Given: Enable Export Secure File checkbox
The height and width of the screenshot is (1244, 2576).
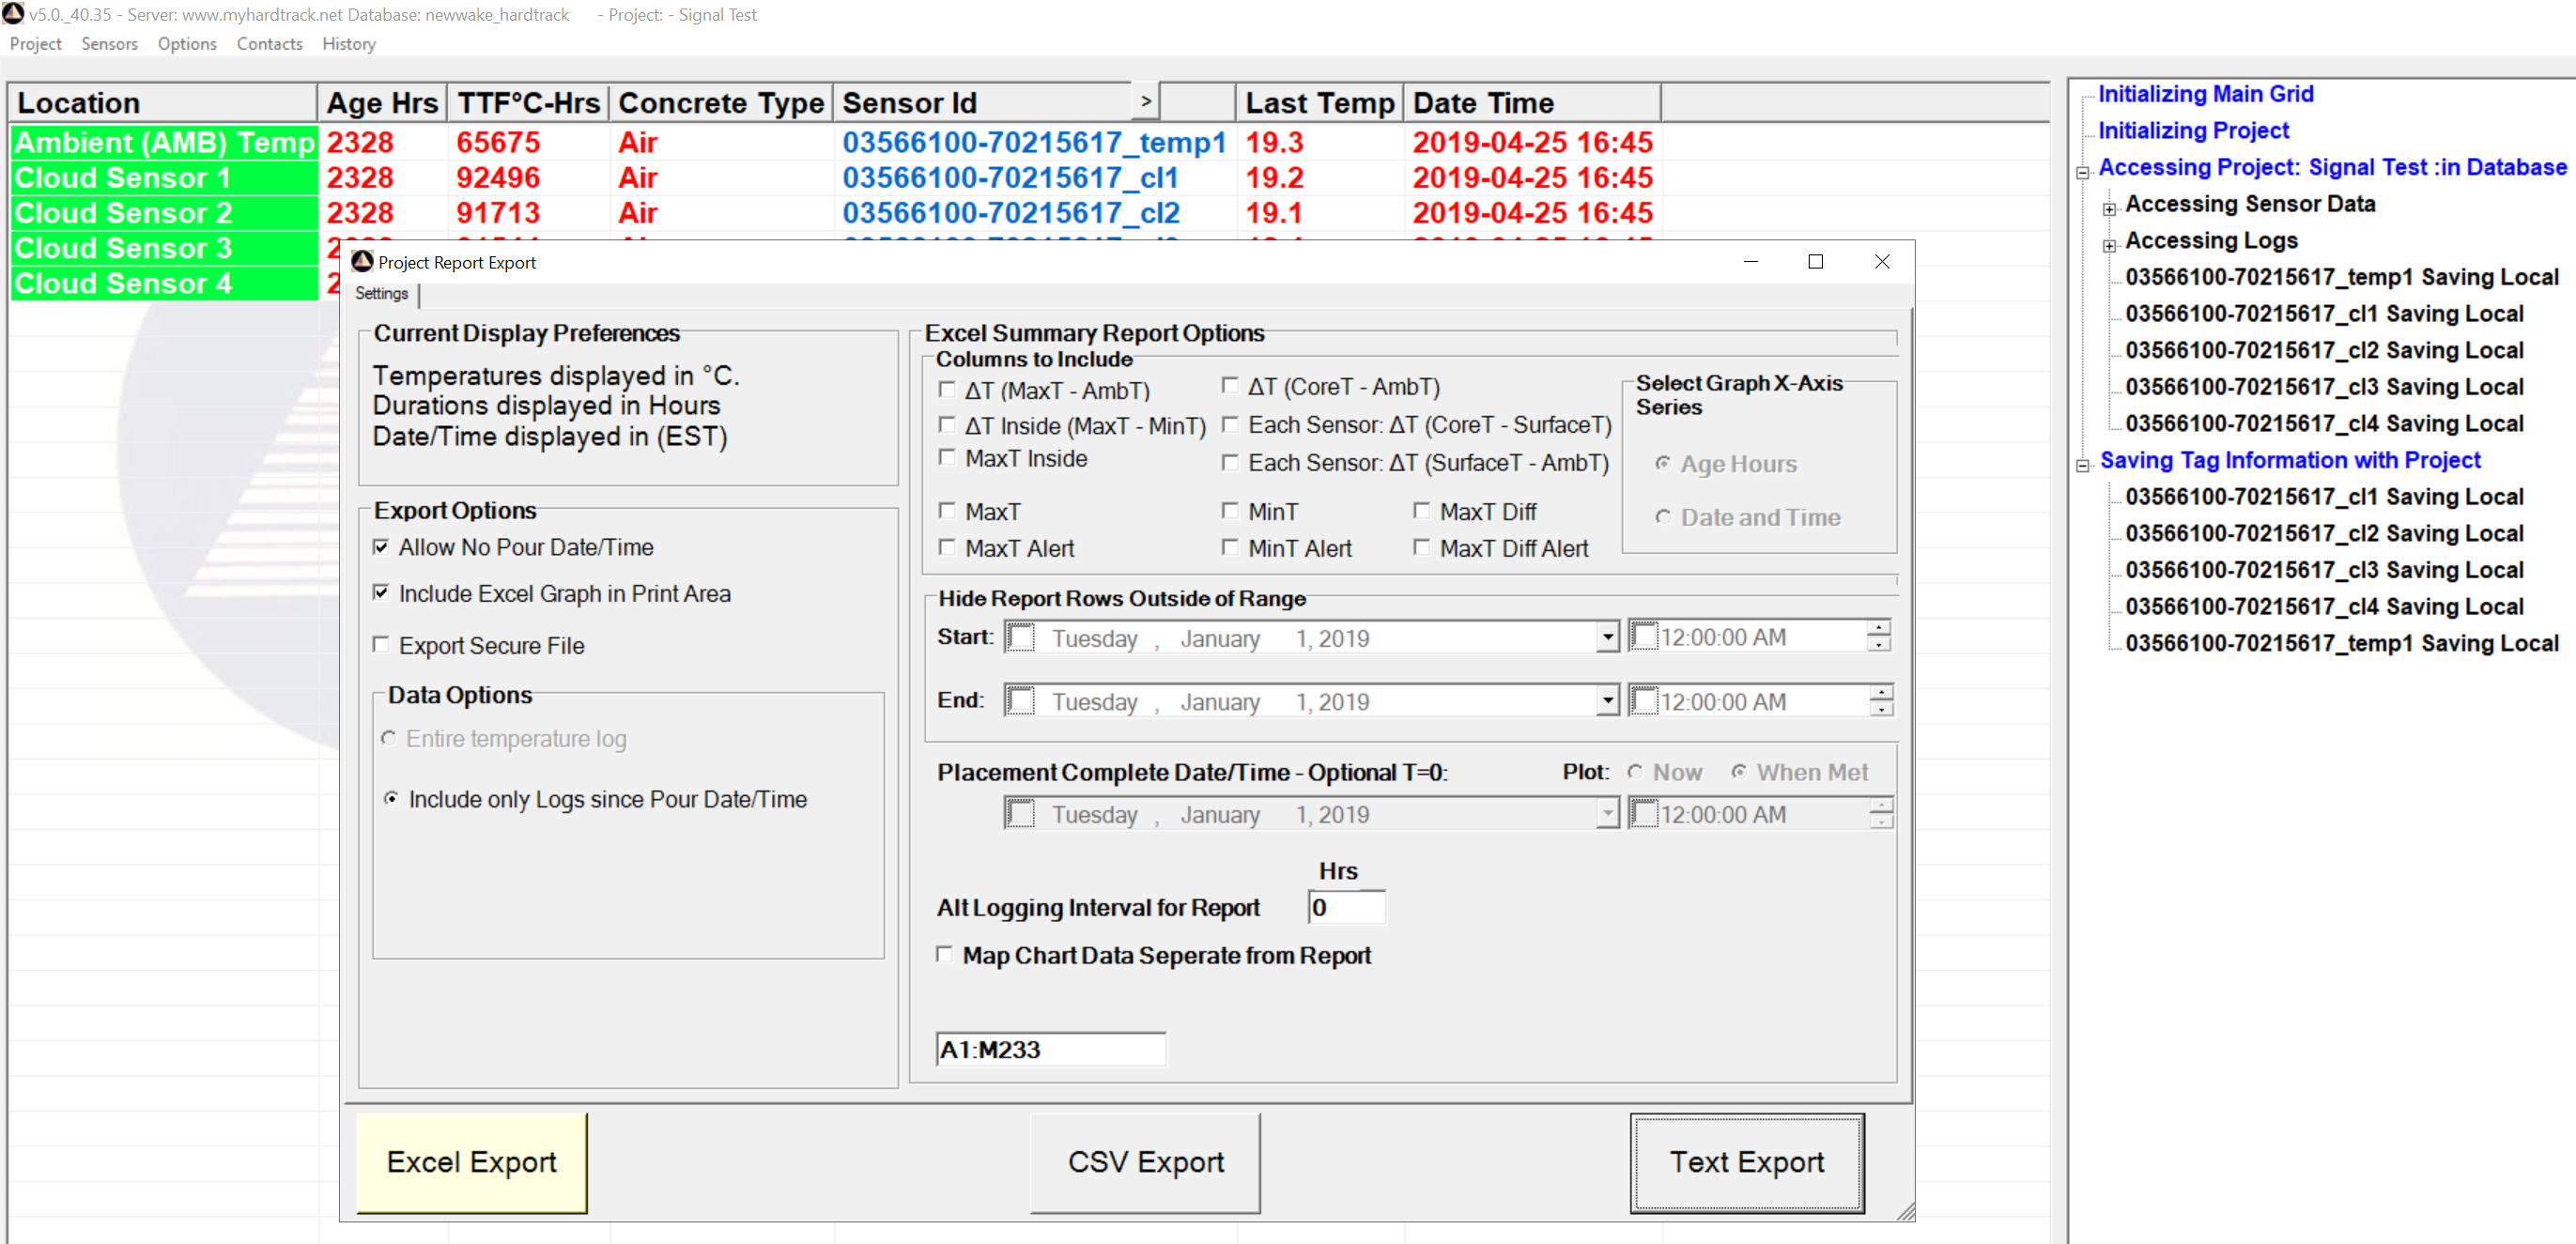Looking at the screenshot, I should coord(381,645).
